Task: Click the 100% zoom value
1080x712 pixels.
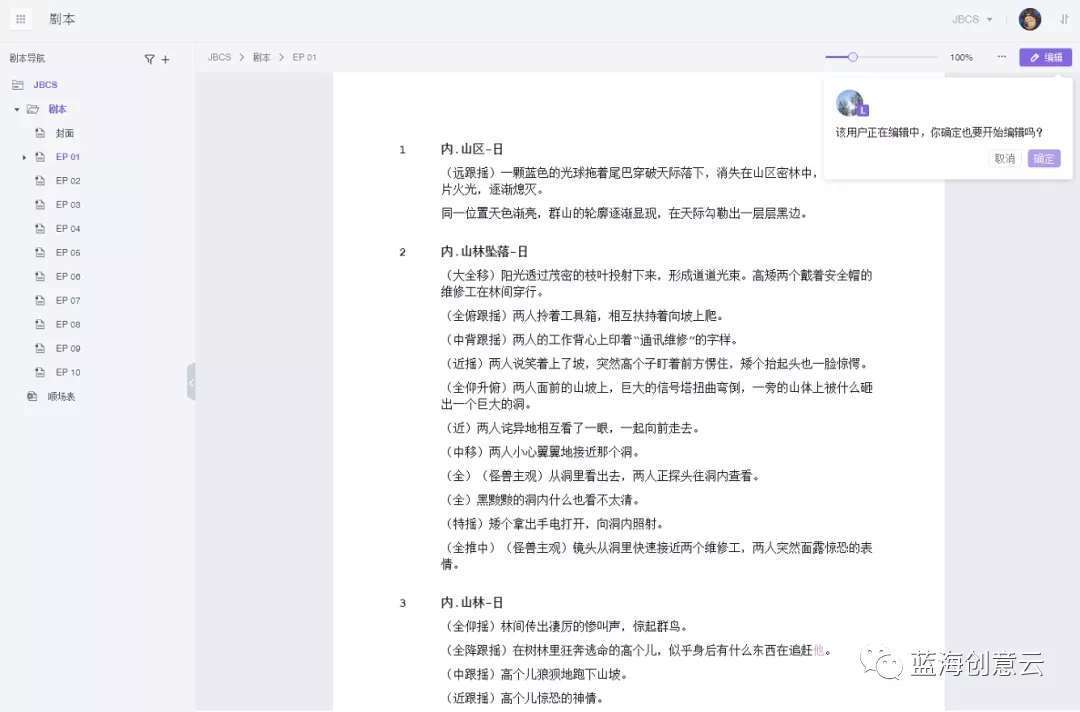Action: click(x=961, y=57)
